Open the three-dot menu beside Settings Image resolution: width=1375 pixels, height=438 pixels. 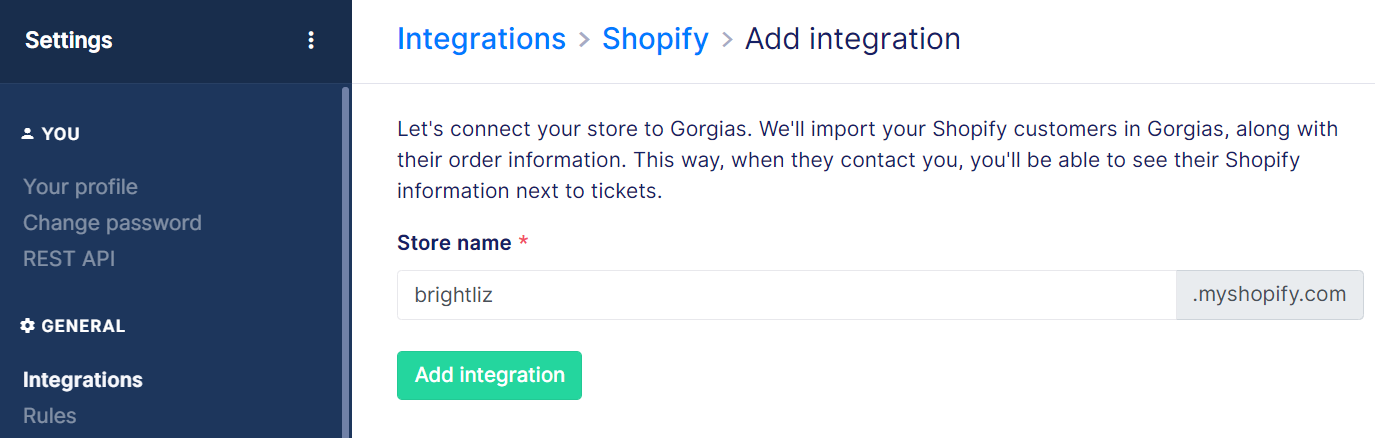click(311, 40)
